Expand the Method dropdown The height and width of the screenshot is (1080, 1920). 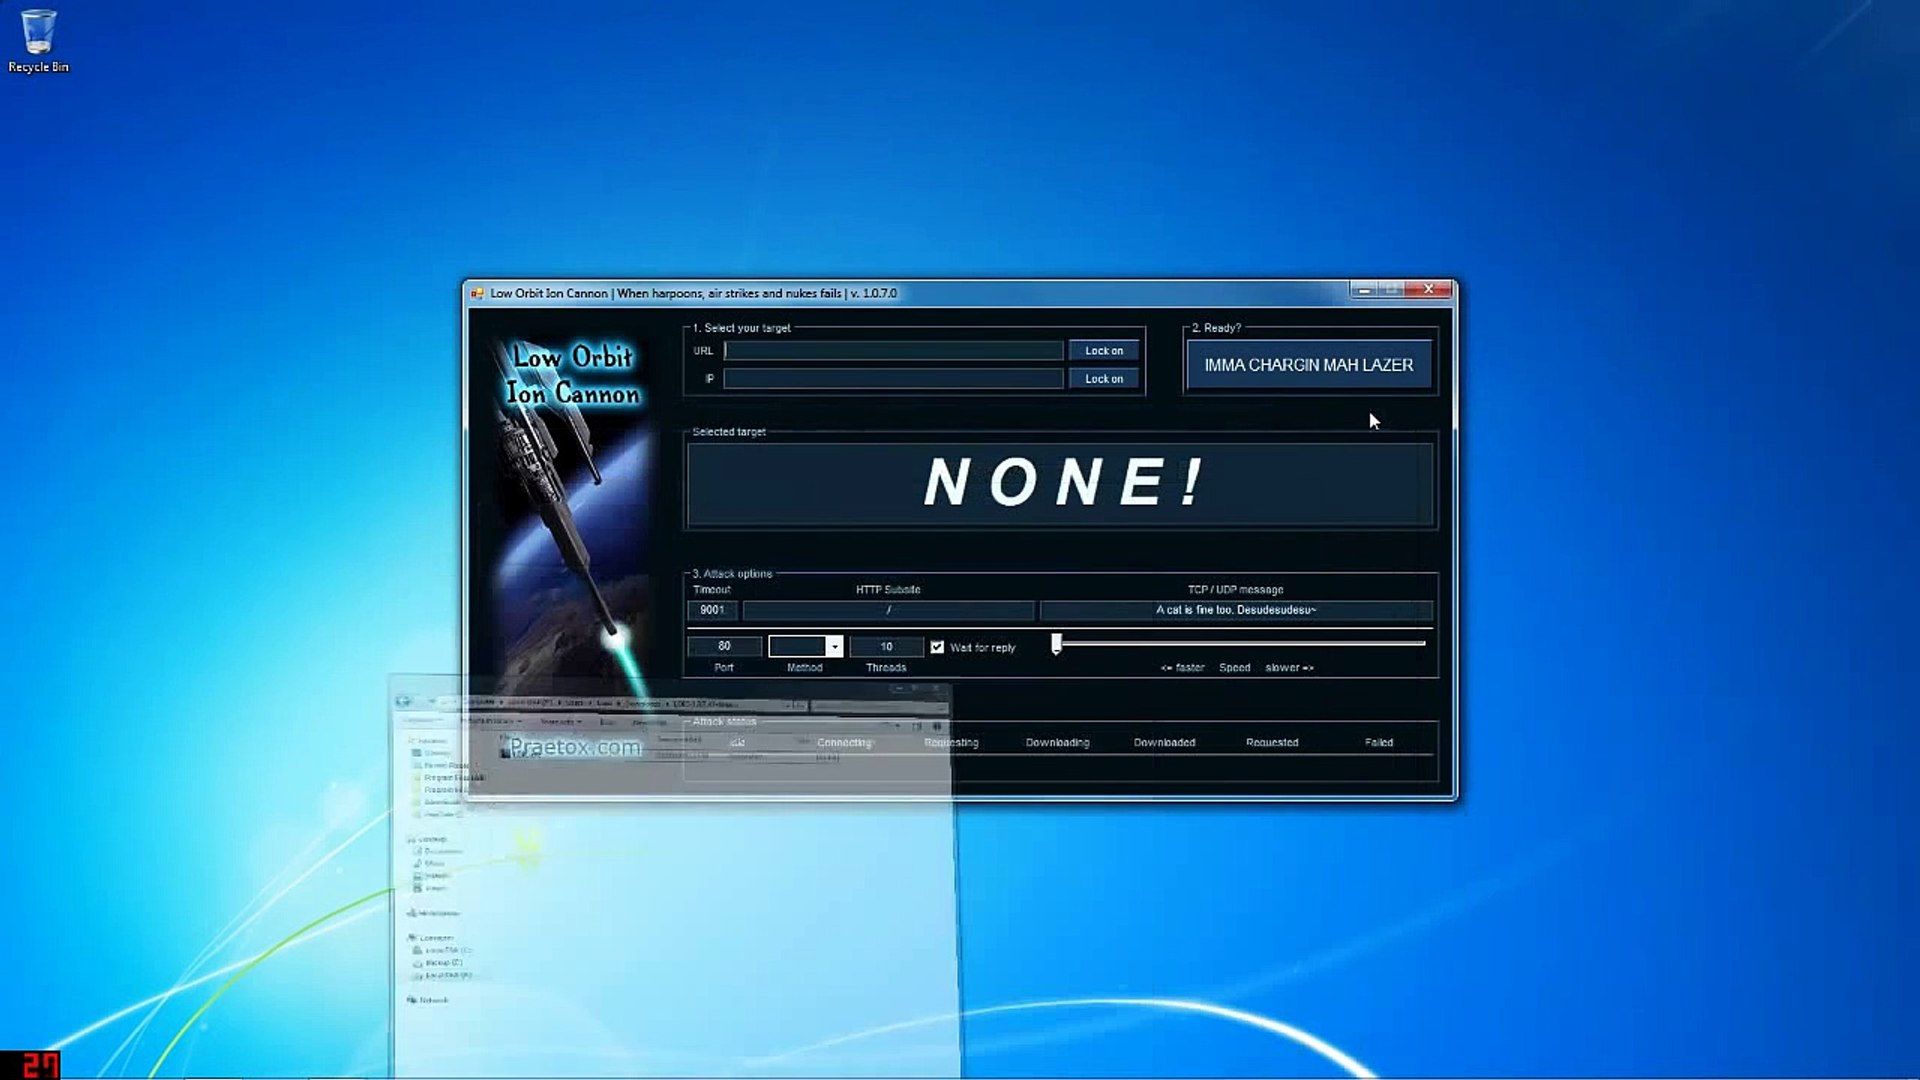[834, 647]
